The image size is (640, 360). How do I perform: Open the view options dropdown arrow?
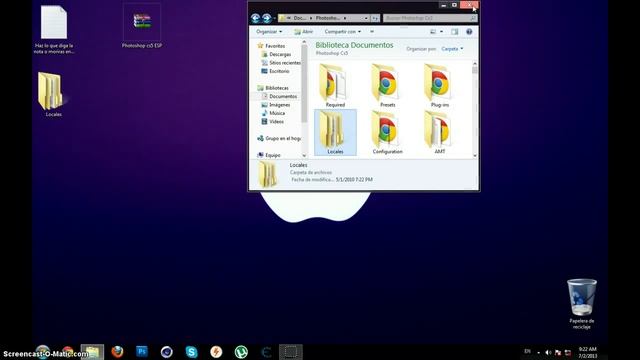coord(441,31)
